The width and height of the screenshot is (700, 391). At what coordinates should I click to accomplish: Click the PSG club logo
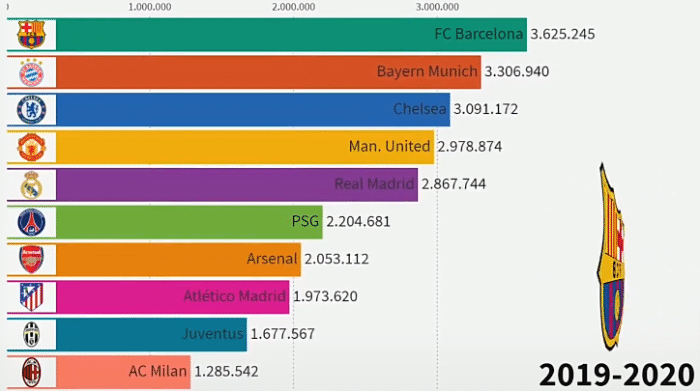(x=31, y=222)
